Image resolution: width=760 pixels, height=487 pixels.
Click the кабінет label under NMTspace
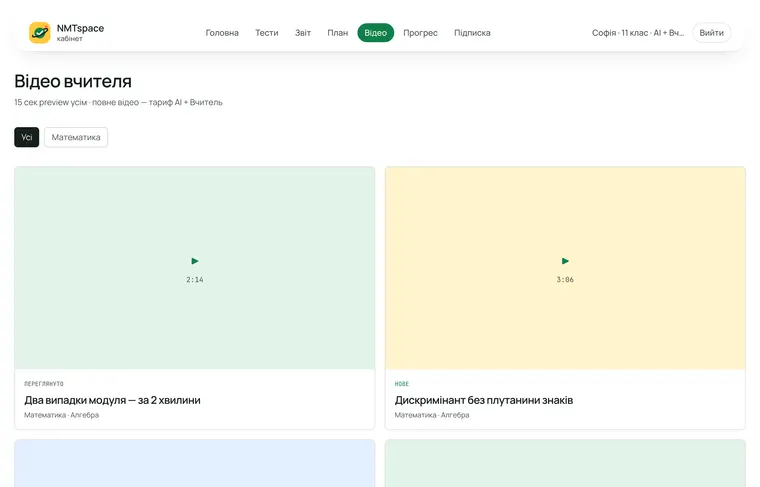(70, 39)
